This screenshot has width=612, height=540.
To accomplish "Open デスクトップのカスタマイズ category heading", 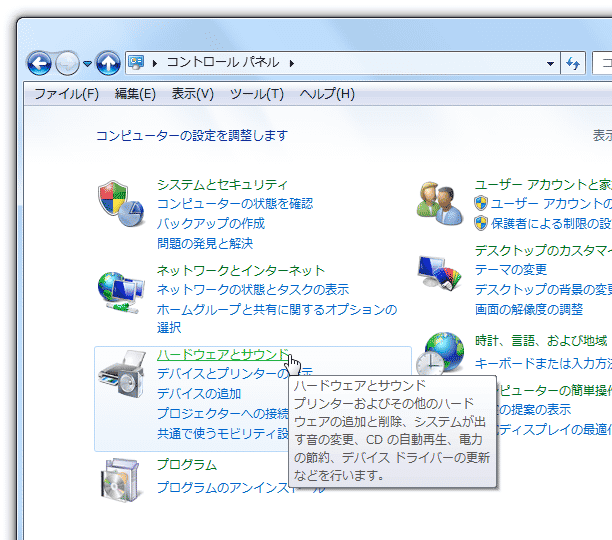I will [x=543, y=250].
